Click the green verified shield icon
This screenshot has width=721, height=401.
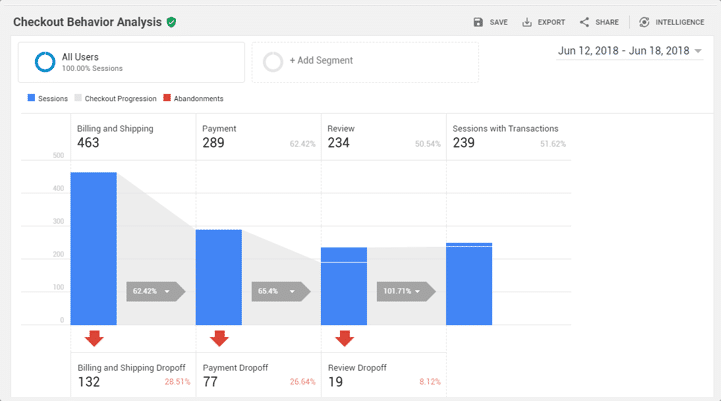coord(172,22)
